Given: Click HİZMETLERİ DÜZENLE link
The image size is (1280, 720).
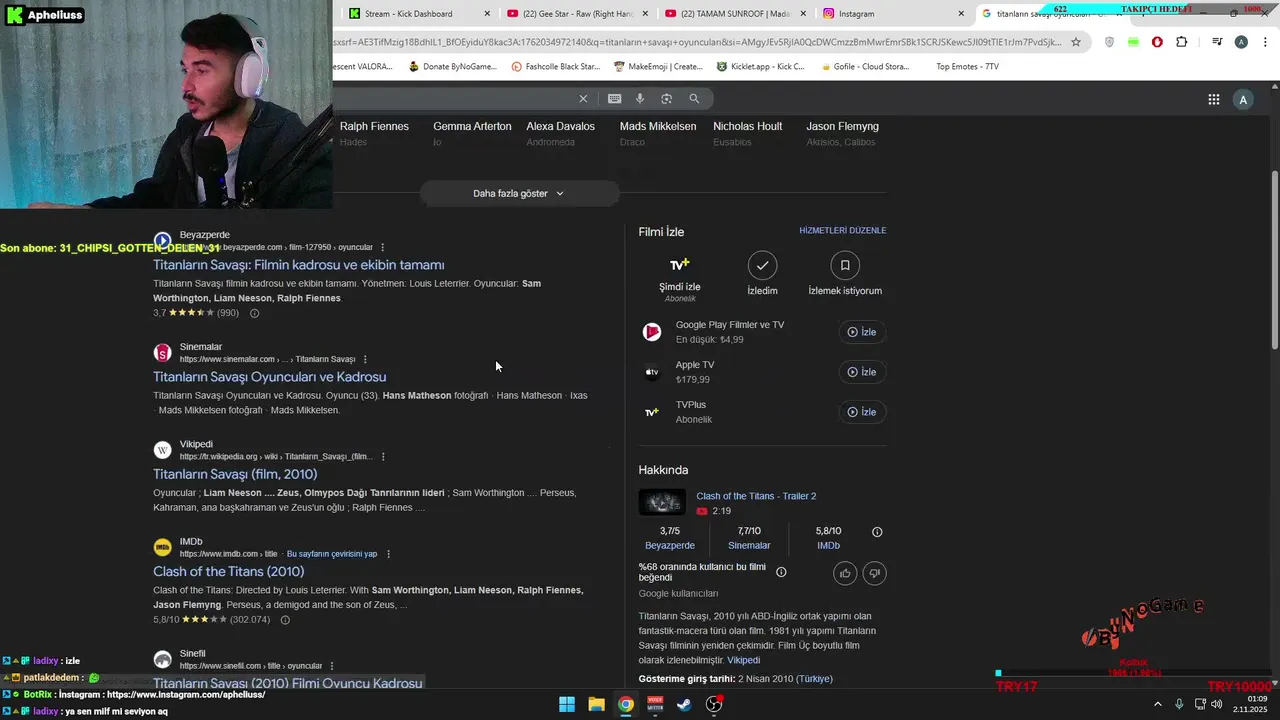Looking at the screenshot, I should pos(842,231).
